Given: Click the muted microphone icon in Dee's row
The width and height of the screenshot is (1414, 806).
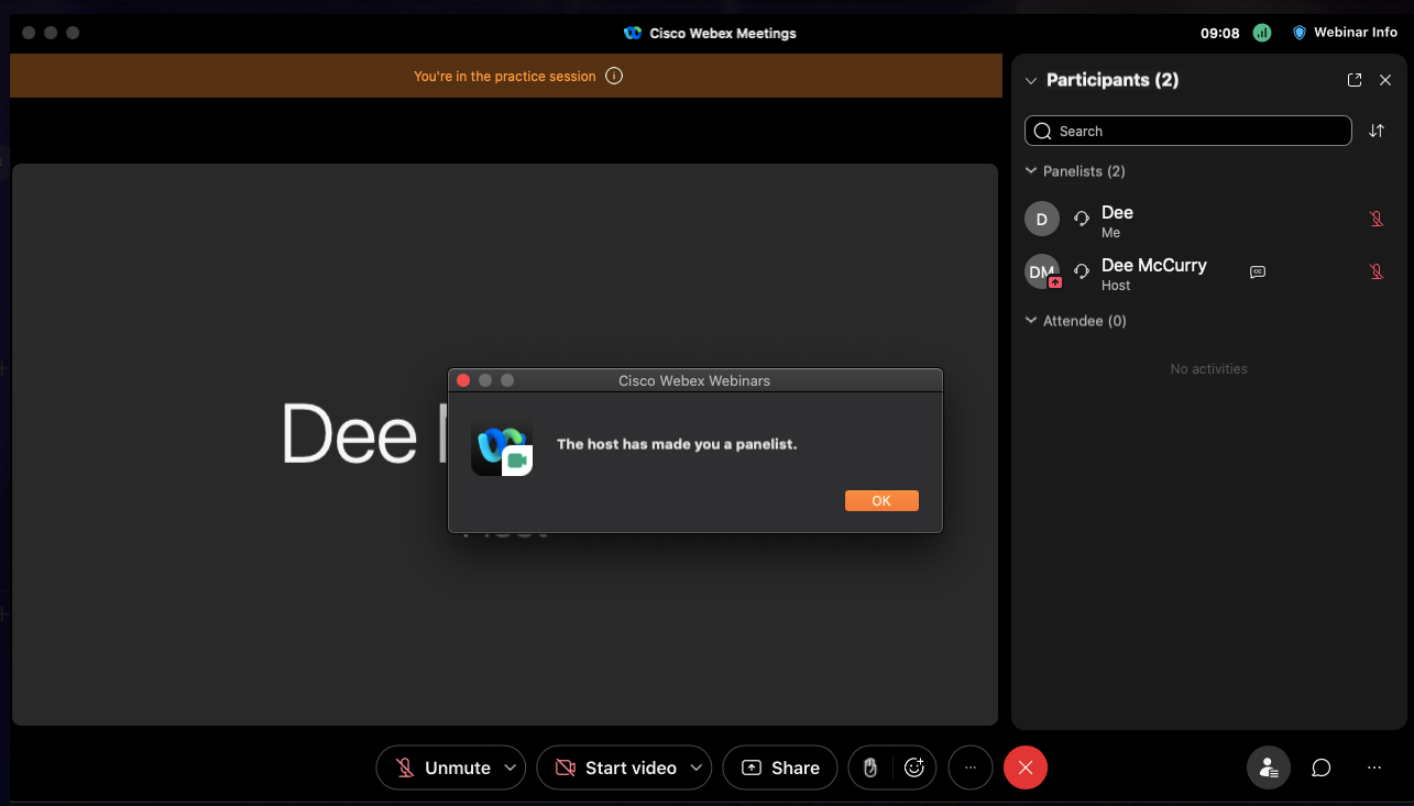Looking at the screenshot, I should tap(1377, 219).
